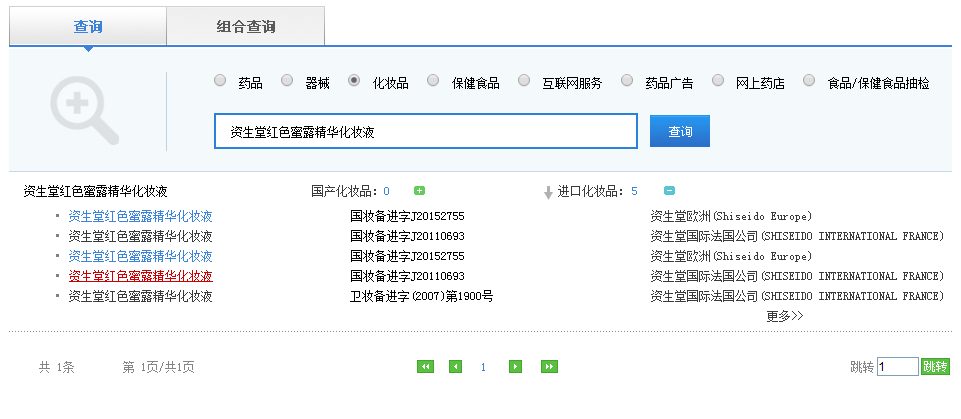Click the gray down arrow beside 进口化妆品
This screenshot has height=419, width=961.
pyautogui.click(x=547, y=192)
